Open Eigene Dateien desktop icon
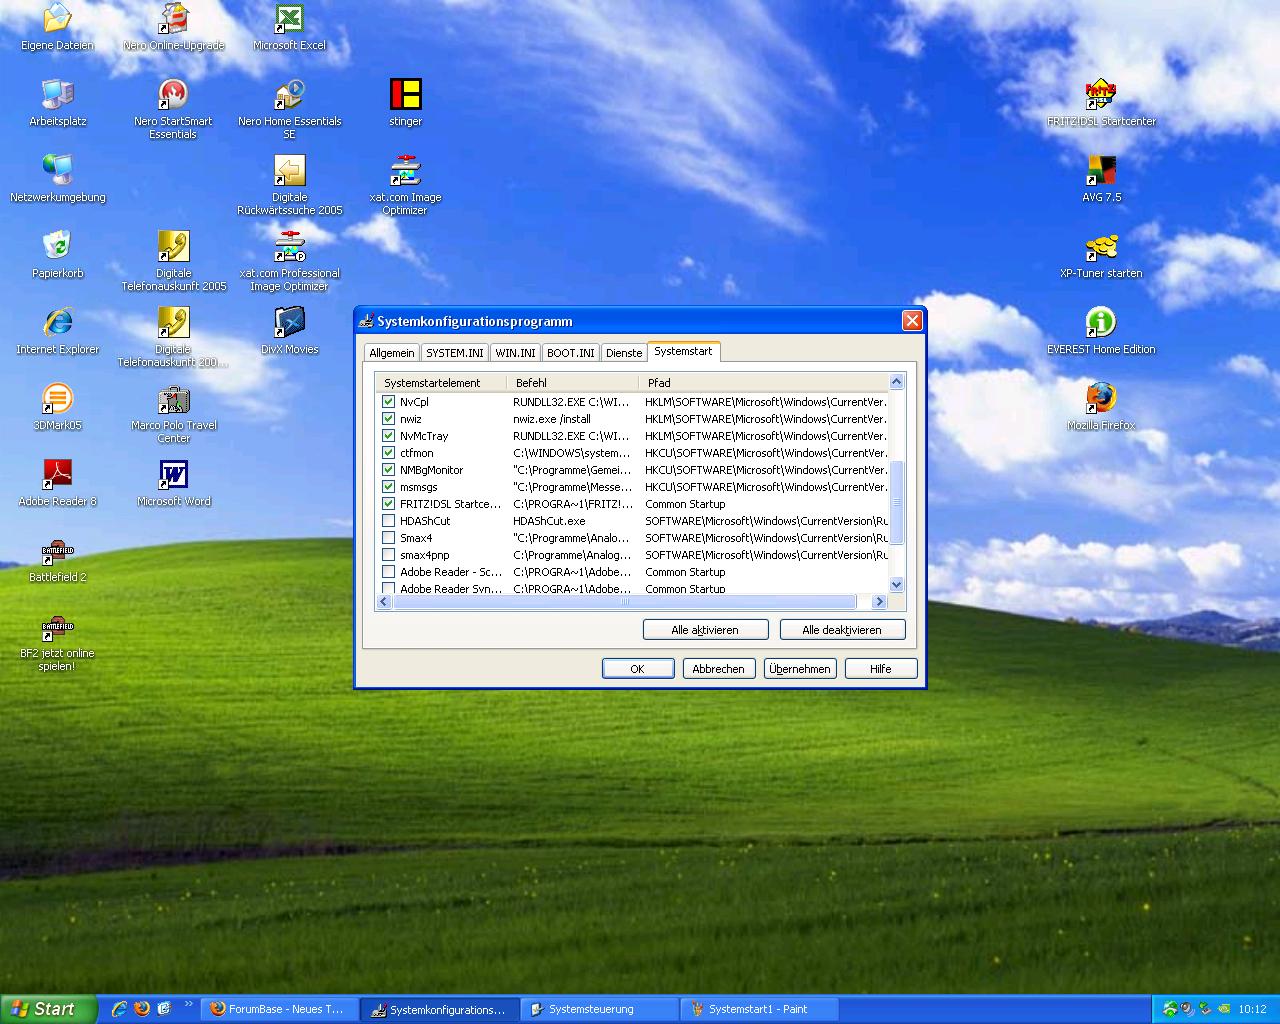The image size is (1280, 1024). (x=57, y=26)
